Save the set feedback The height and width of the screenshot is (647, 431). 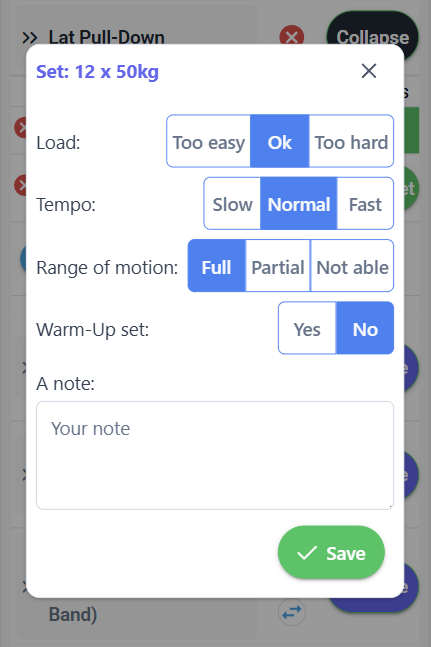331,553
